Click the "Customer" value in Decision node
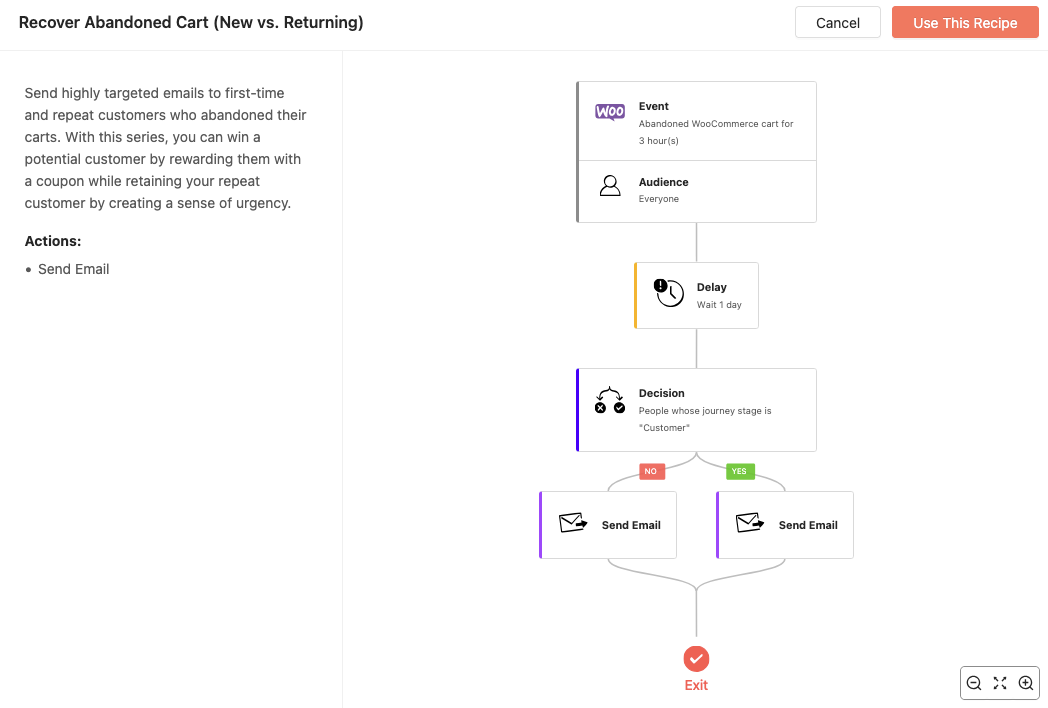Viewport: 1048px width, 708px height. click(x=664, y=428)
